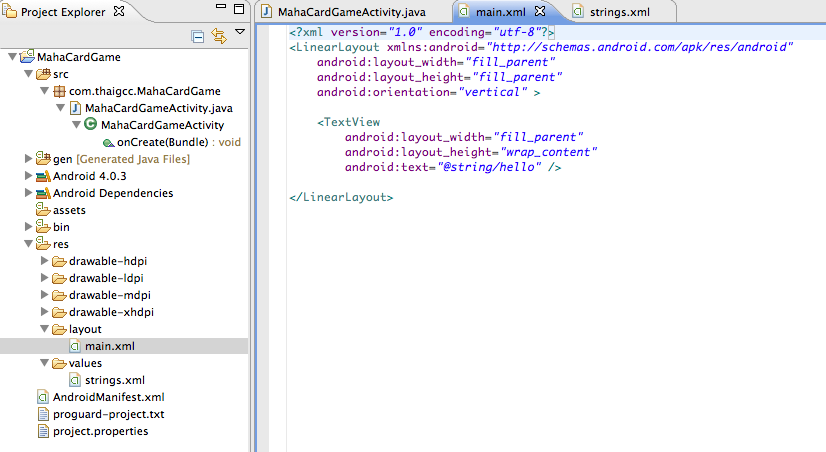The image size is (826, 452).
Task: Expand the gen Generated Java Files folder
Action: coord(28,158)
